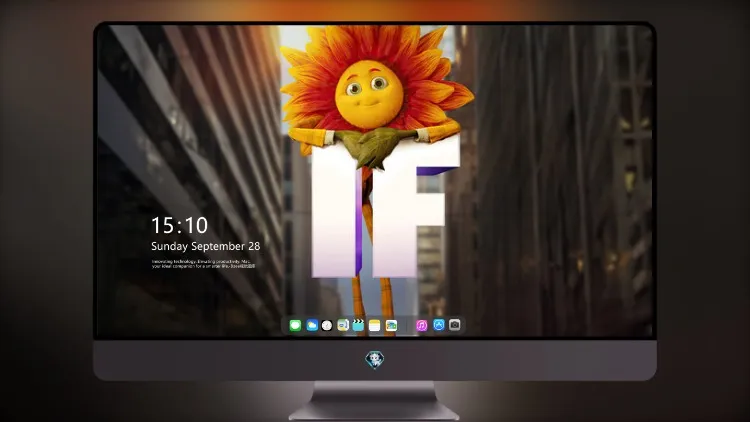Screen dimensions: 750x422
Task: Click the mascot logo on monitor chin
Action: [375, 360]
